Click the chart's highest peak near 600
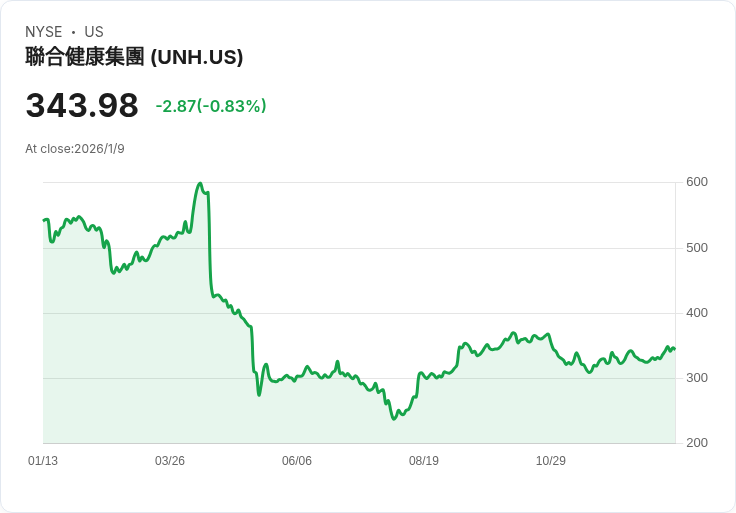 [x=200, y=184]
